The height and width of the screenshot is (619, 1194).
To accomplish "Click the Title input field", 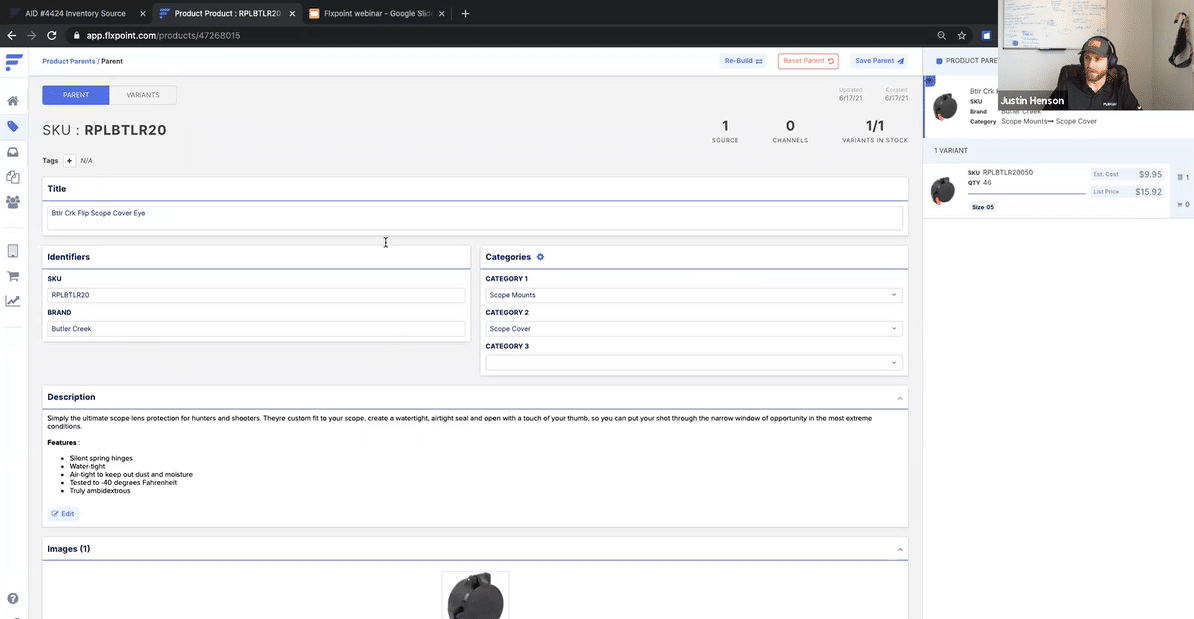I will point(475,218).
